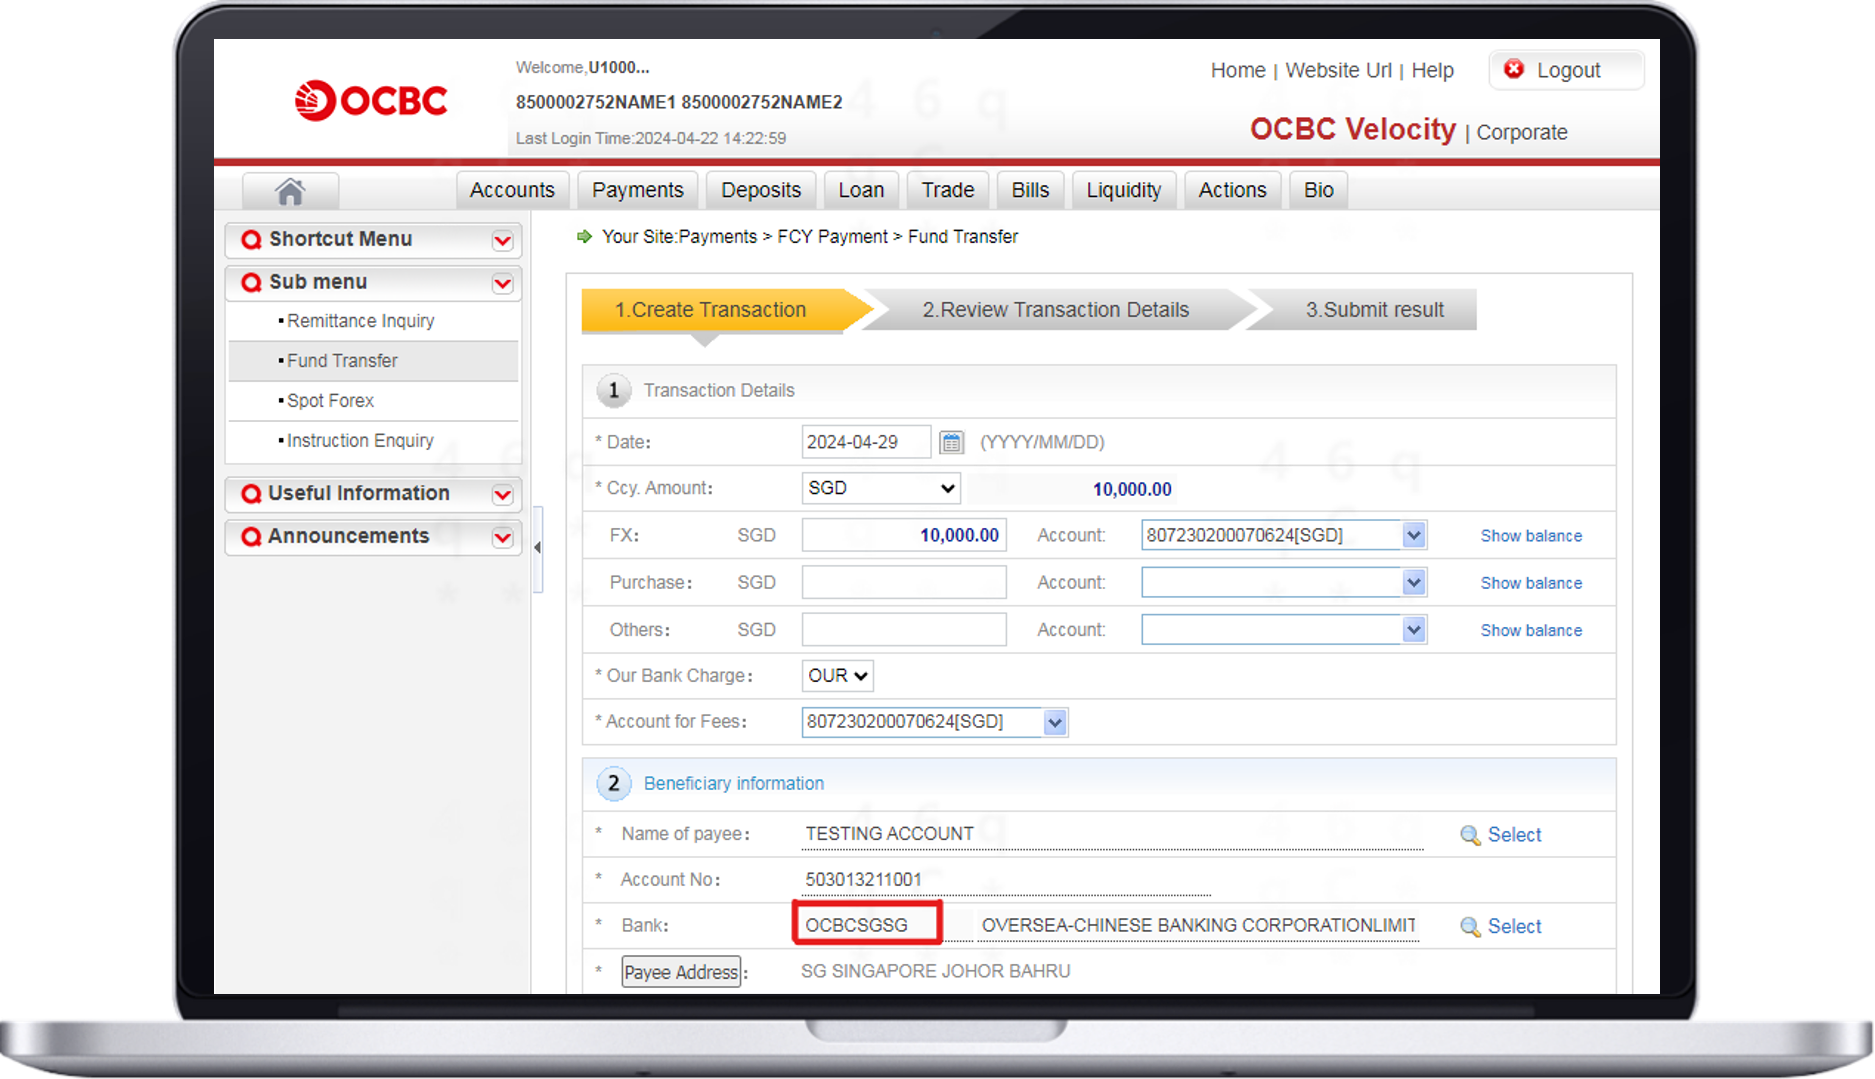Open the Bills menu
Viewport: 1875px width, 1079px height.
pos(1030,190)
